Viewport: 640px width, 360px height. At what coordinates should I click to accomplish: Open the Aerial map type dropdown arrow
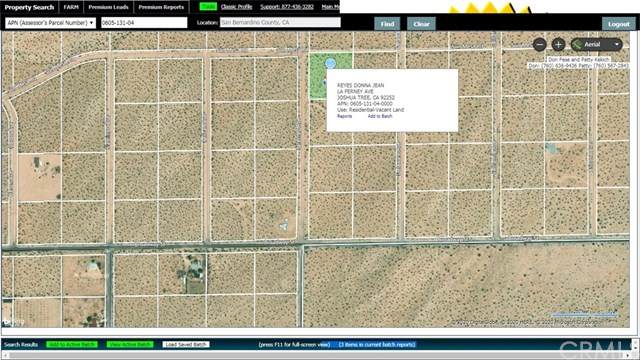tap(617, 44)
